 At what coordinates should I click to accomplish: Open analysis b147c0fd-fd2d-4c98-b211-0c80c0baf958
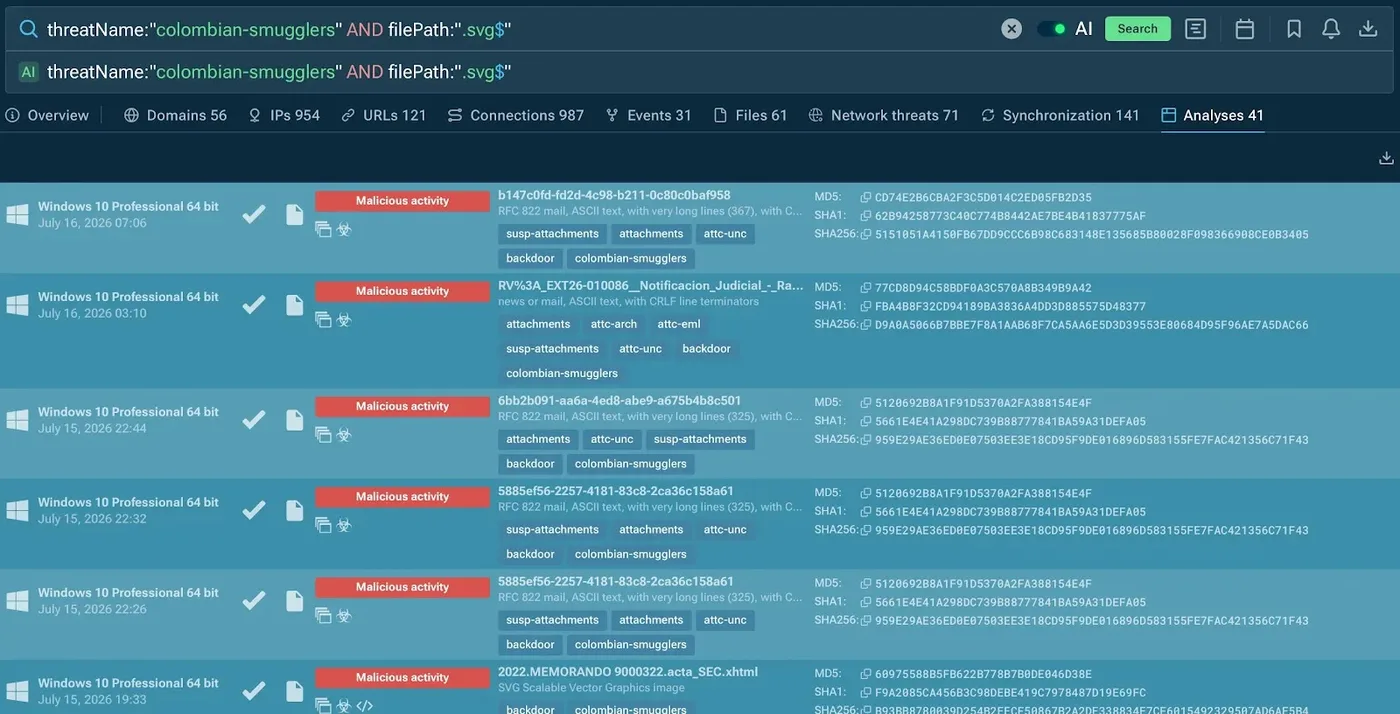tap(614, 195)
